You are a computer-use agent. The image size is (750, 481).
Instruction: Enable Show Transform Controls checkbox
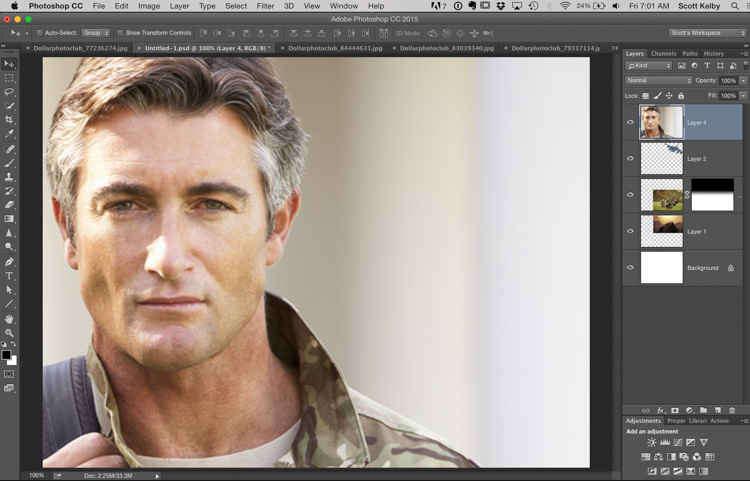click(120, 33)
